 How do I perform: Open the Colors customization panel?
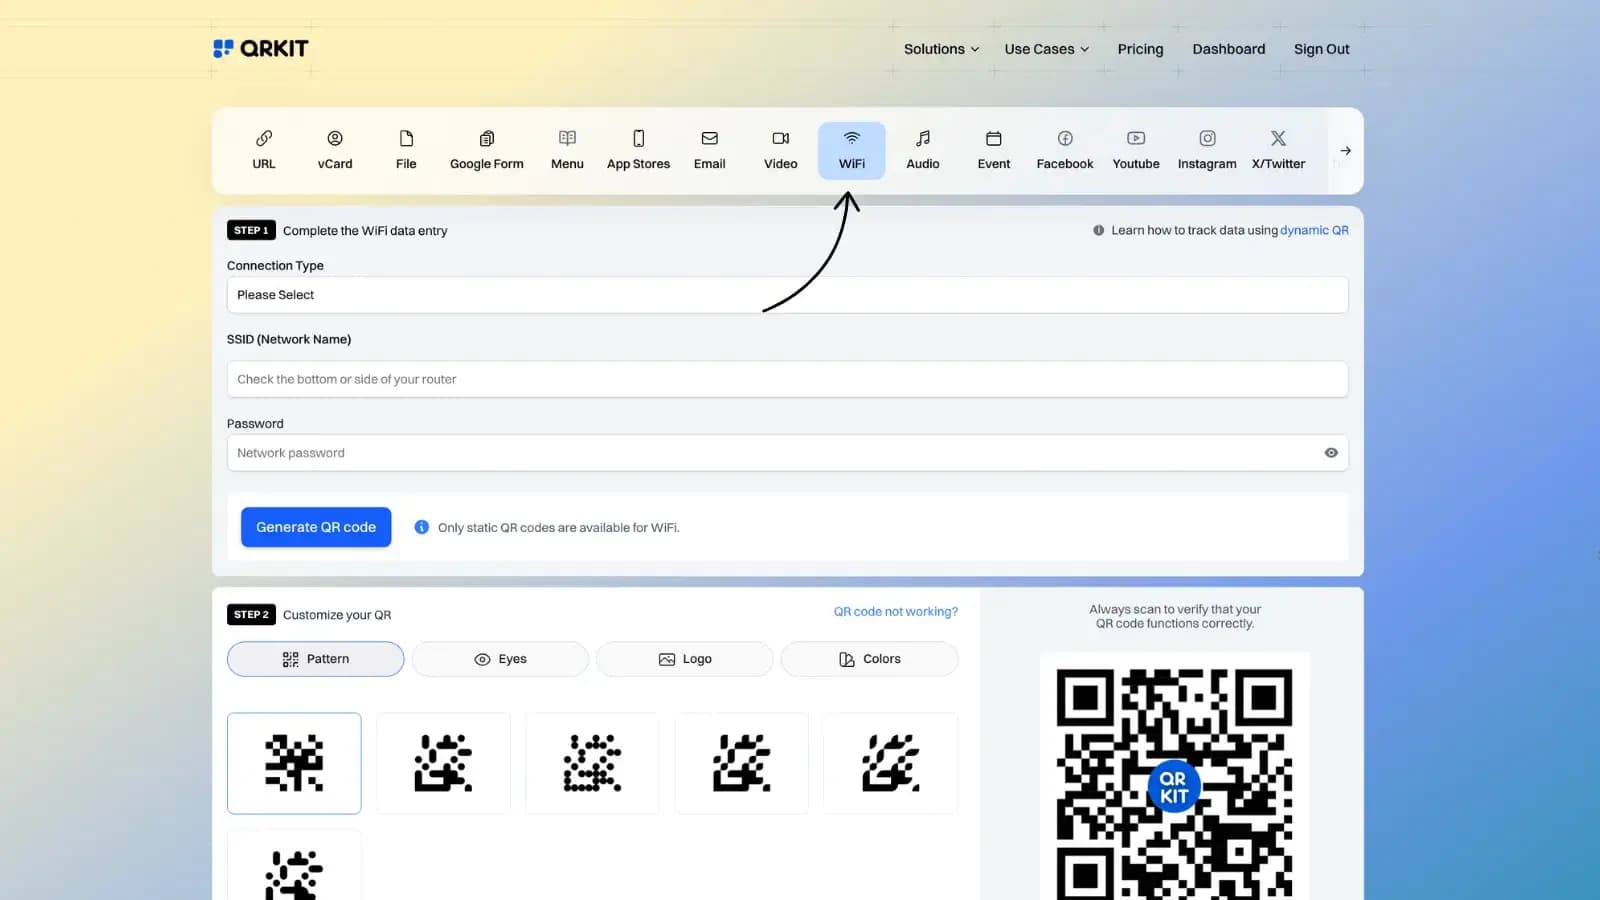point(869,658)
